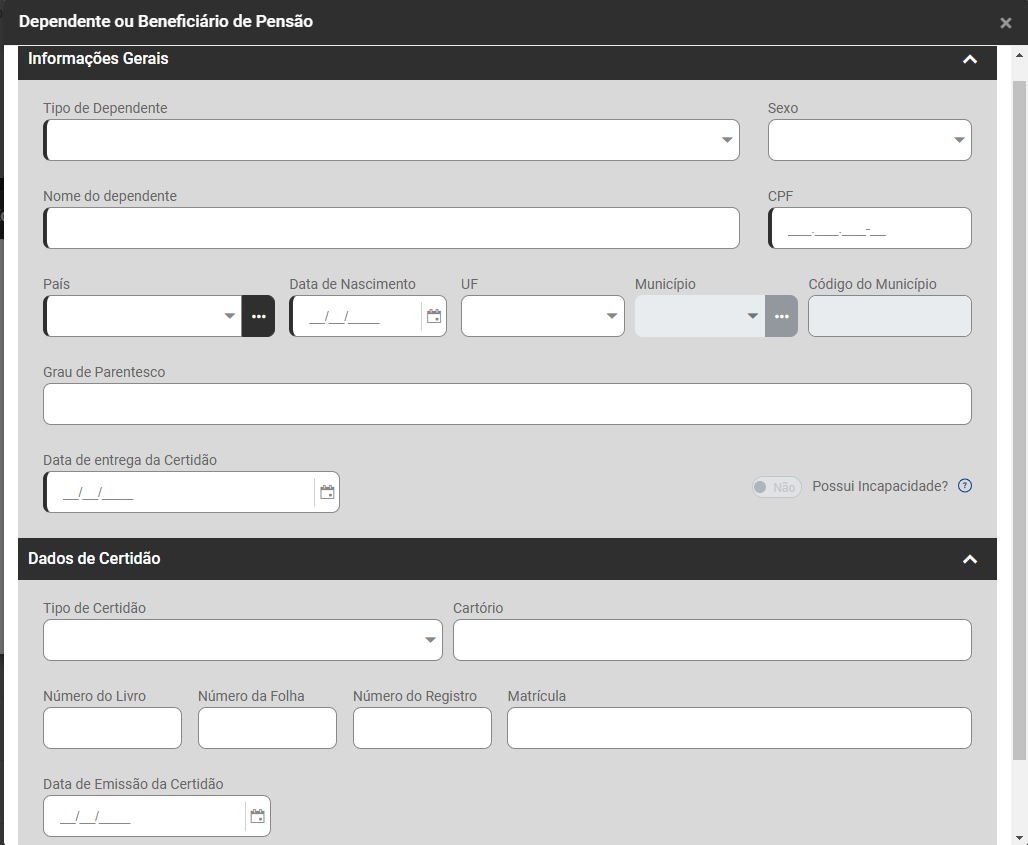Open calendar for Data de entrega da Certidão
1028x845 pixels.
[327, 492]
